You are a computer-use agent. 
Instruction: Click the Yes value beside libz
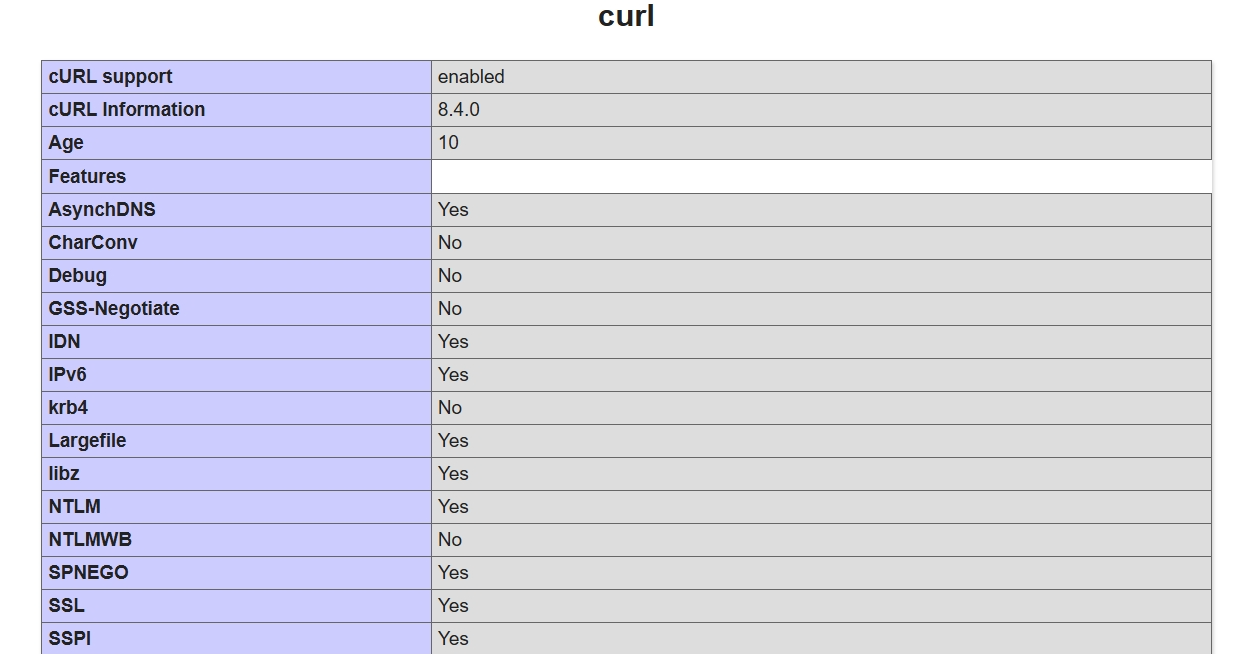tap(453, 474)
